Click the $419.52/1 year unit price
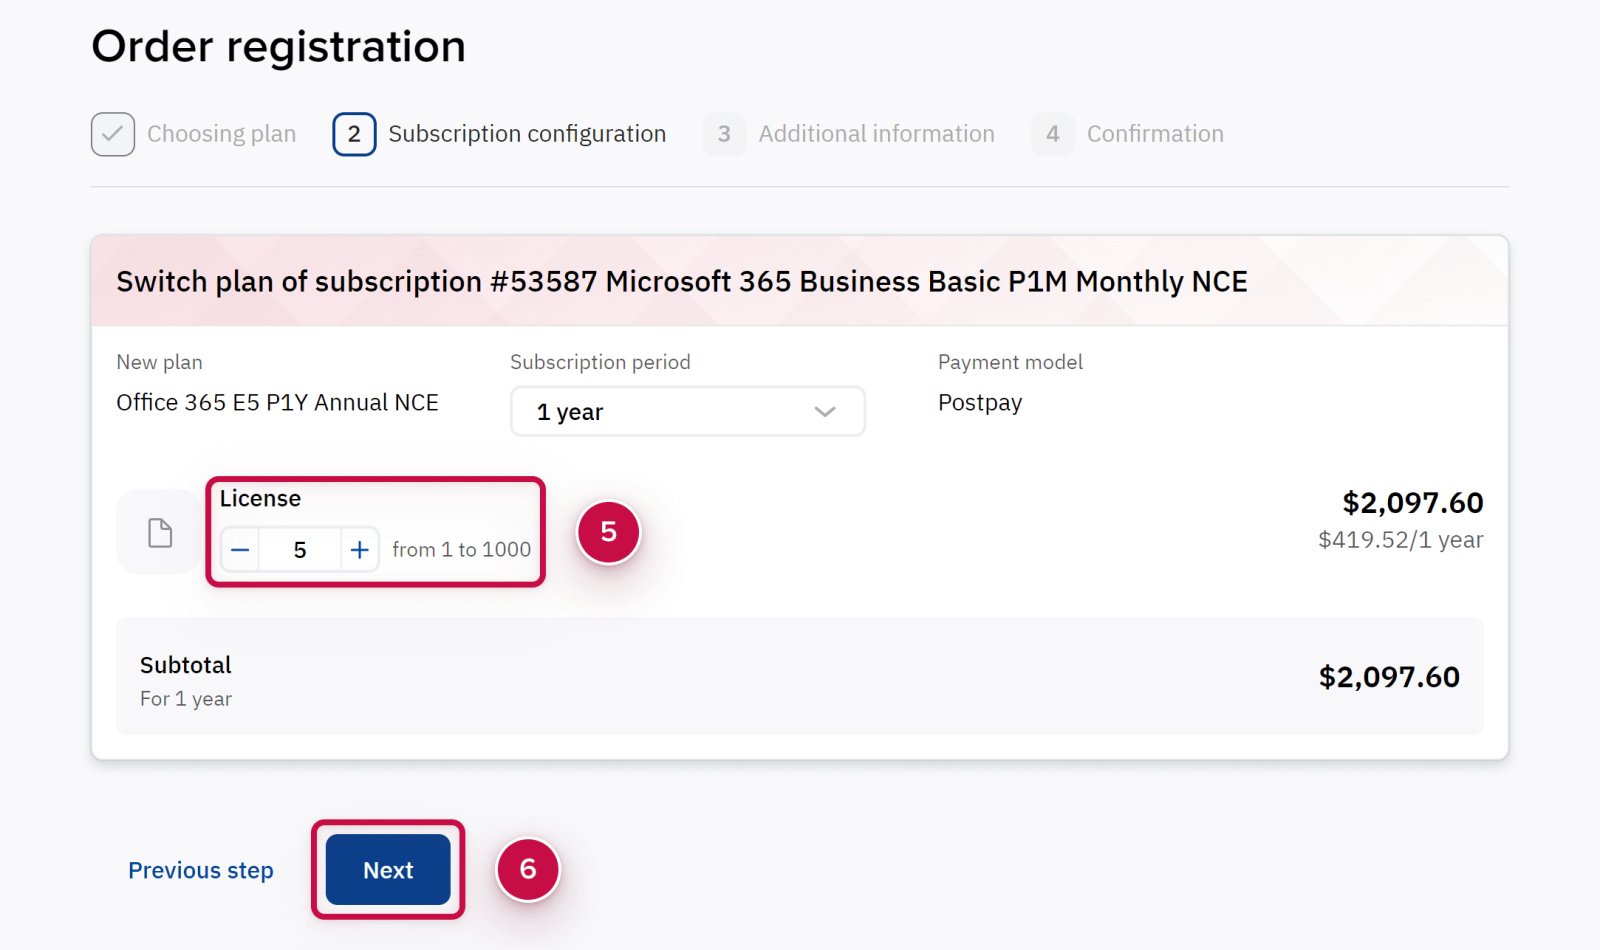Image resolution: width=1600 pixels, height=950 pixels. pyautogui.click(x=1400, y=540)
